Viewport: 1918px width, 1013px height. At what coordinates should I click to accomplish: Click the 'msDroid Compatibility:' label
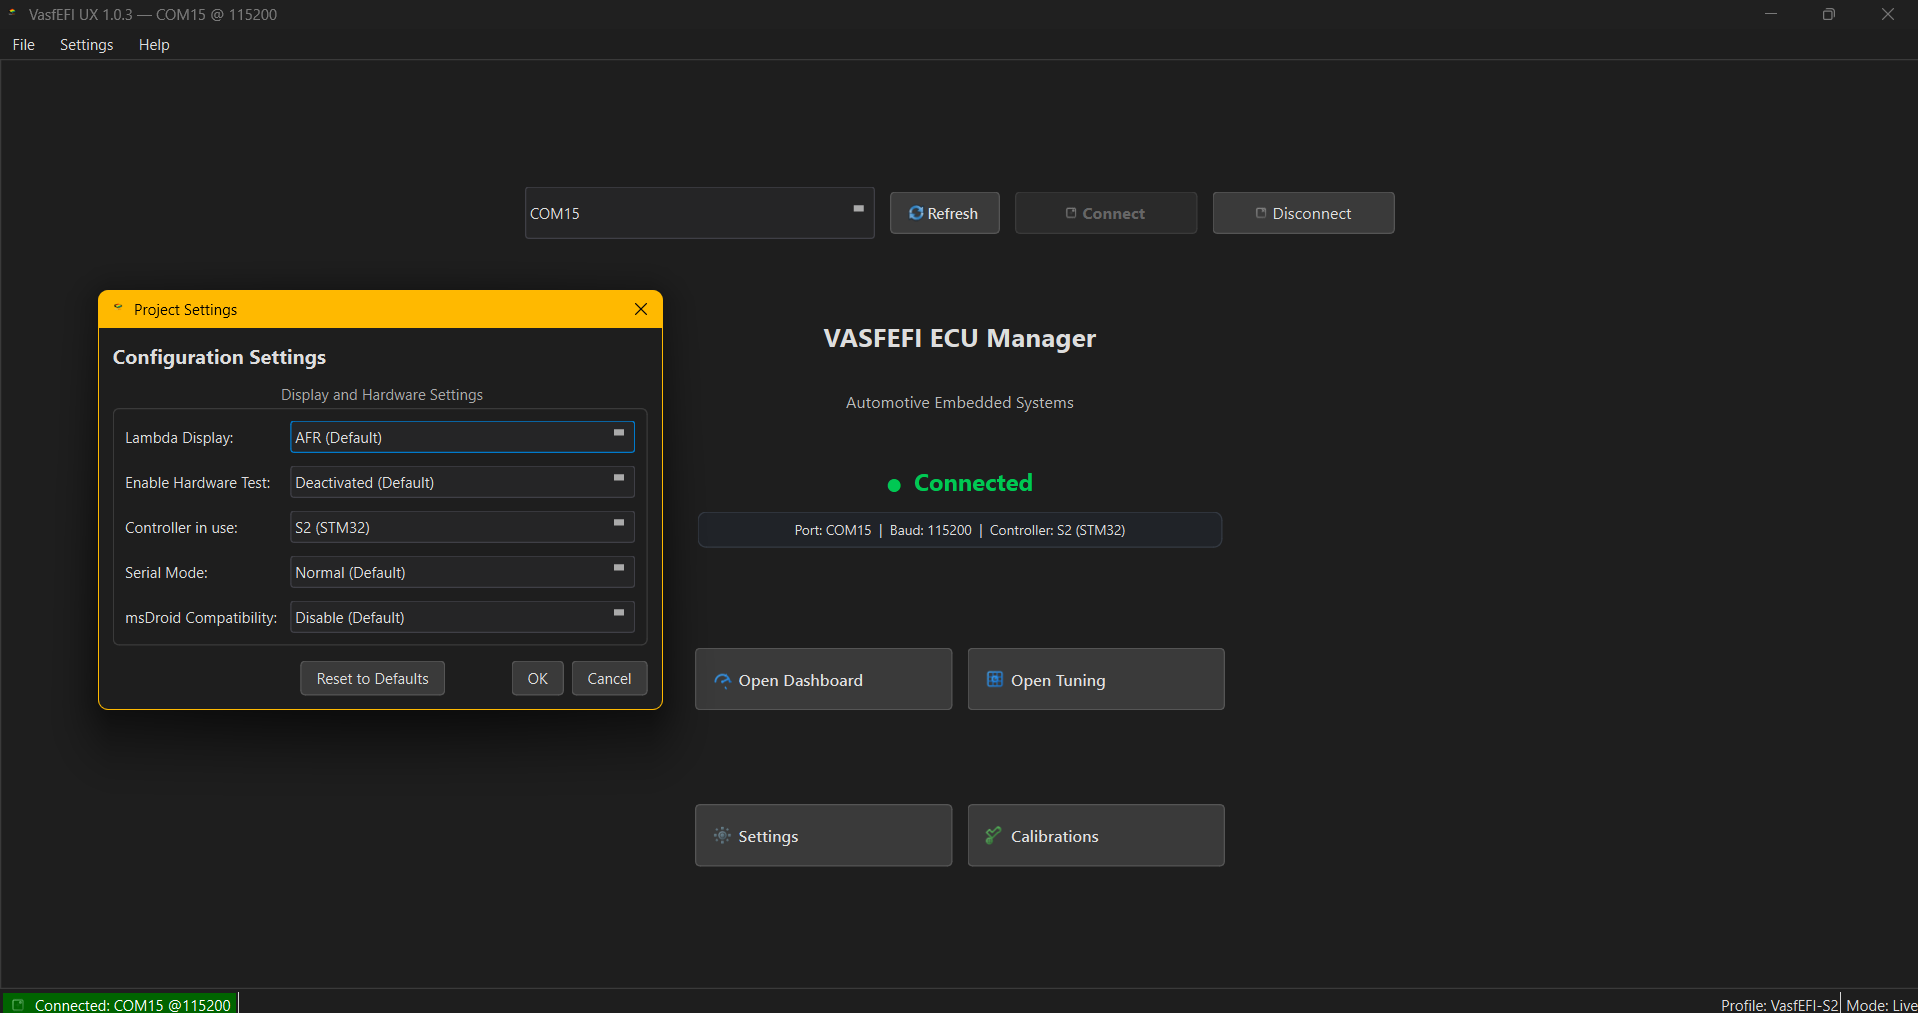[x=201, y=618]
